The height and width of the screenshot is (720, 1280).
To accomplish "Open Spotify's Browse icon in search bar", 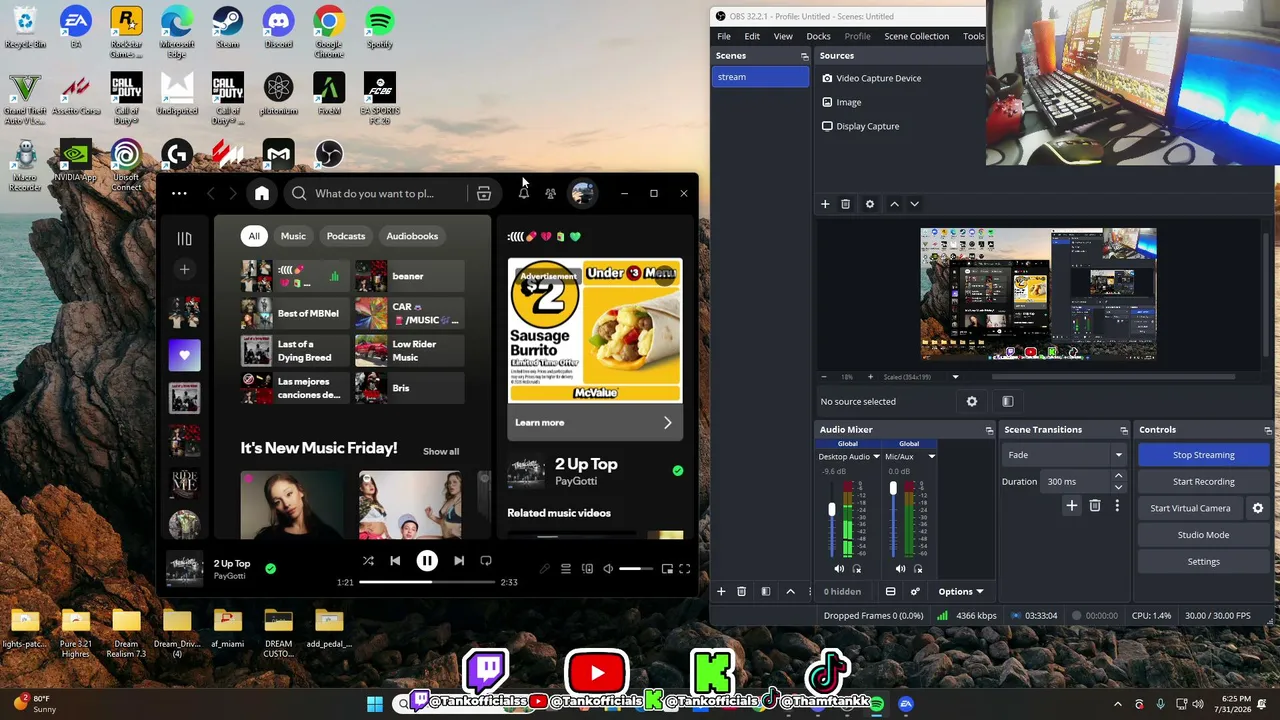I will coord(484,193).
